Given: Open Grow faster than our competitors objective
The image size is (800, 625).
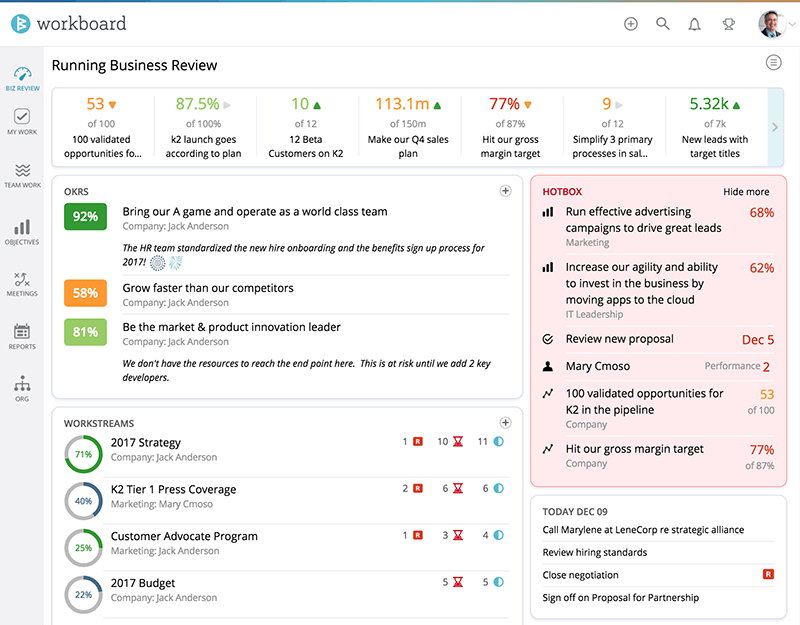Looking at the screenshot, I should coord(208,288).
